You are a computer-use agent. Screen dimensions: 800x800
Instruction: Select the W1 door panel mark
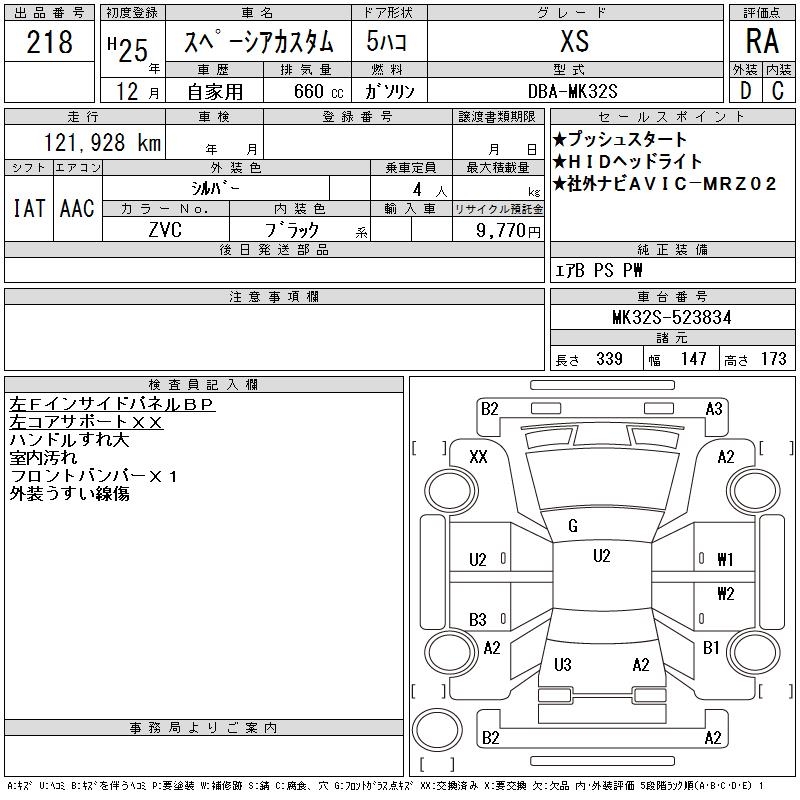tap(725, 560)
